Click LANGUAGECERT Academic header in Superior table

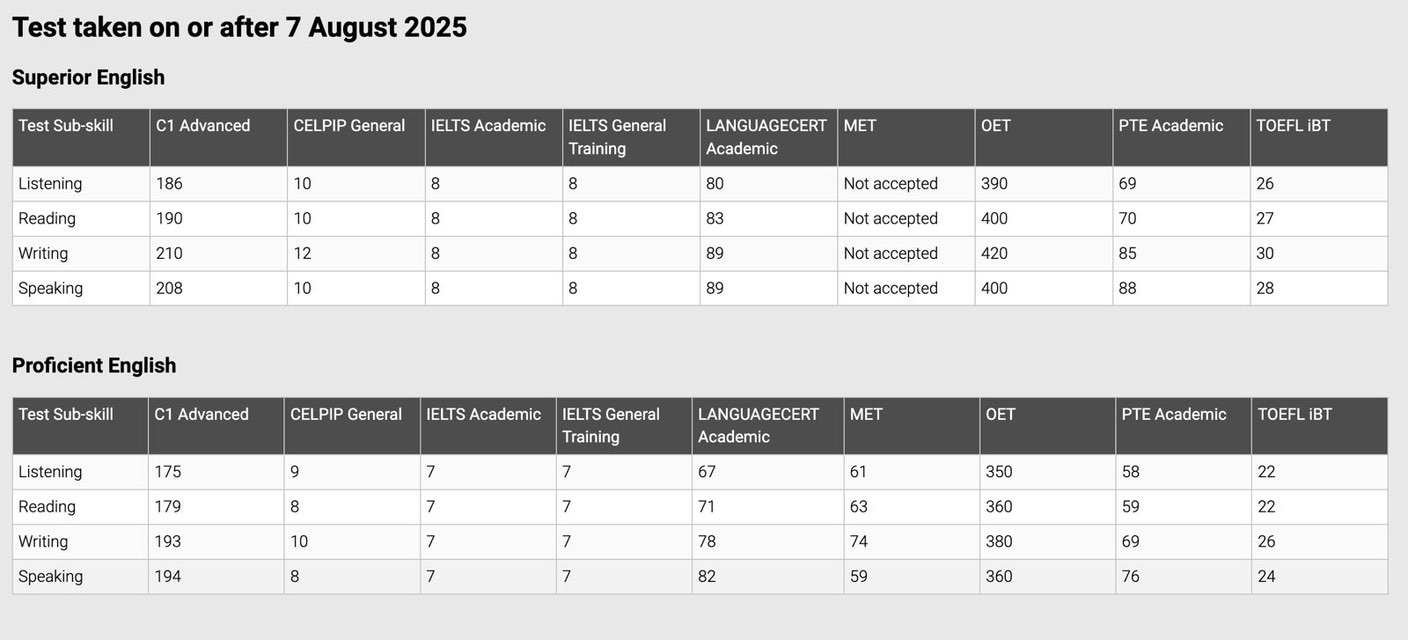pos(766,137)
